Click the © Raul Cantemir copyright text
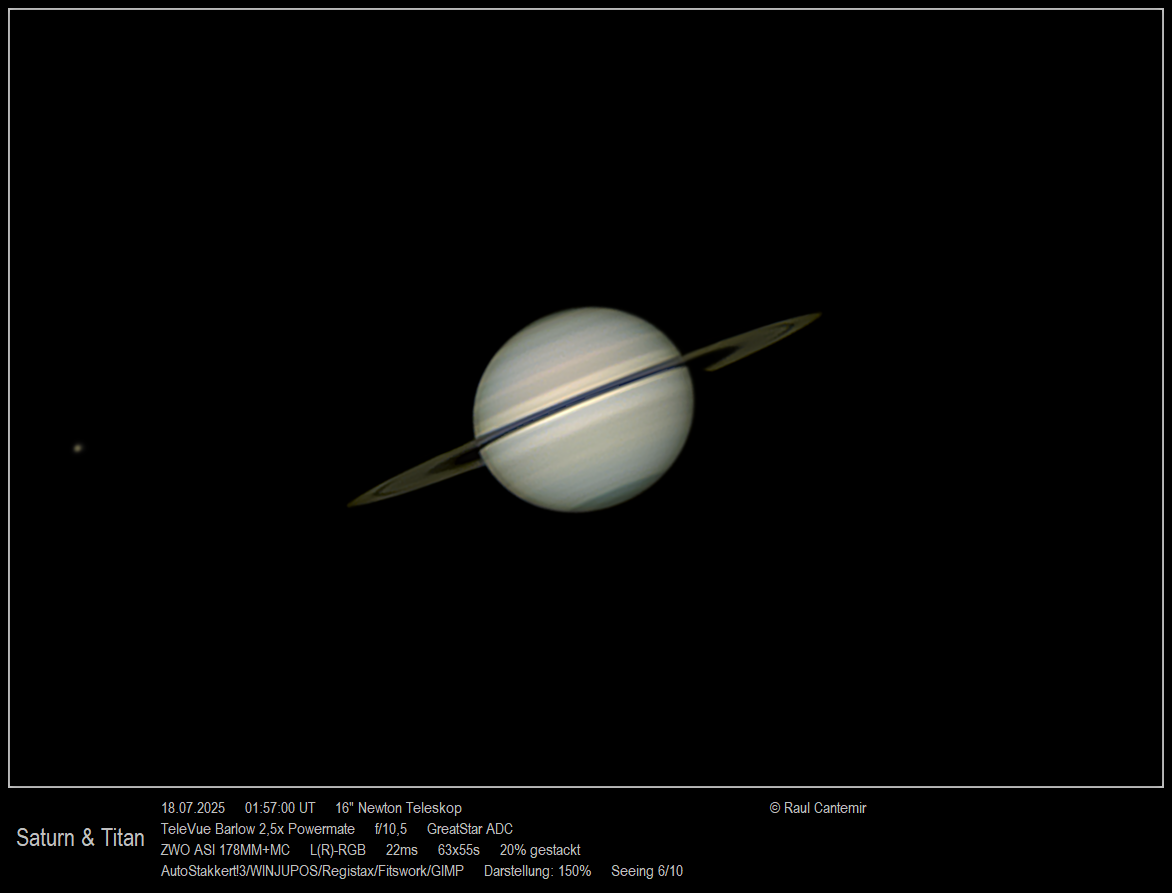Screen dimensions: 1172x893 click(x=818, y=808)
